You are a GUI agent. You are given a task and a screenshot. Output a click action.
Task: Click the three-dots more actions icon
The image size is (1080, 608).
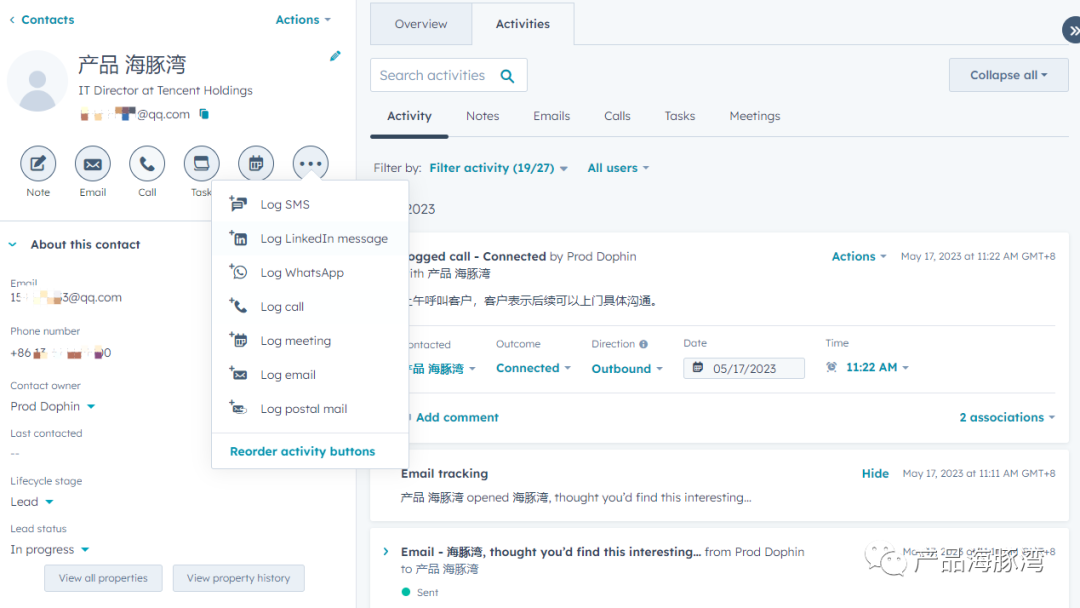(x=310, y=164)
